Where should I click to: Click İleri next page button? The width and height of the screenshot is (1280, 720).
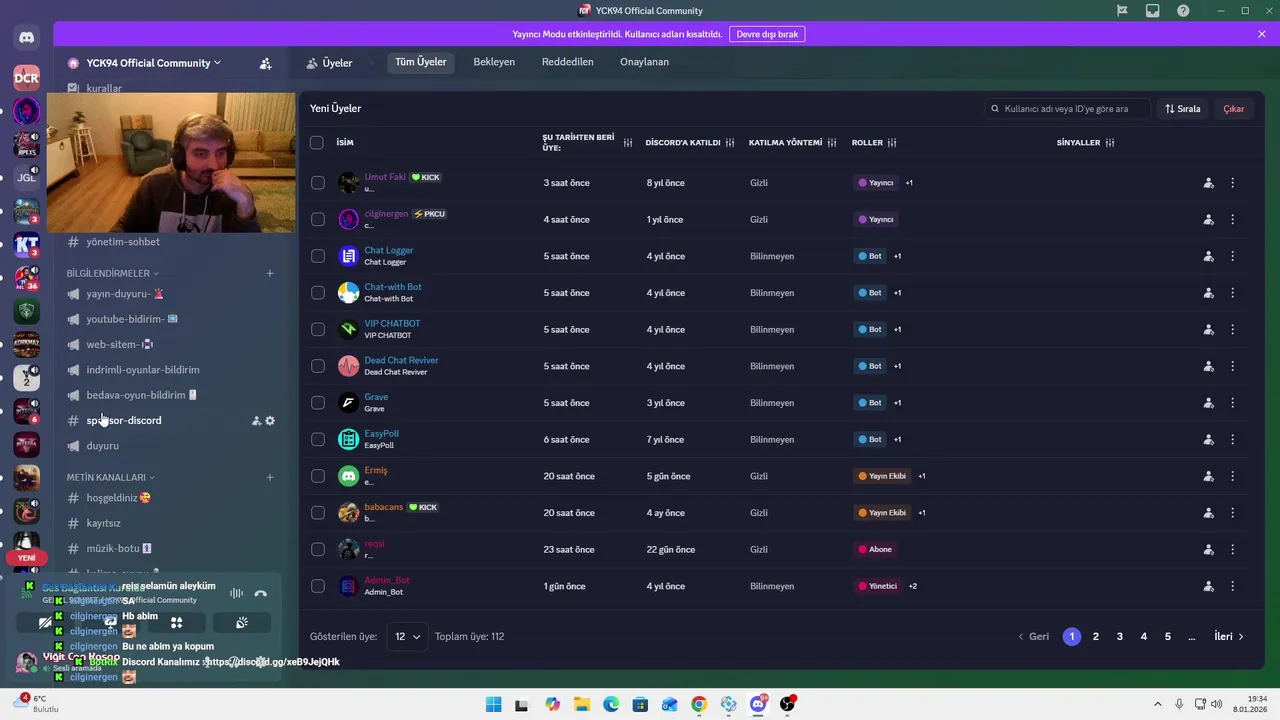(x=1229, y=636)
